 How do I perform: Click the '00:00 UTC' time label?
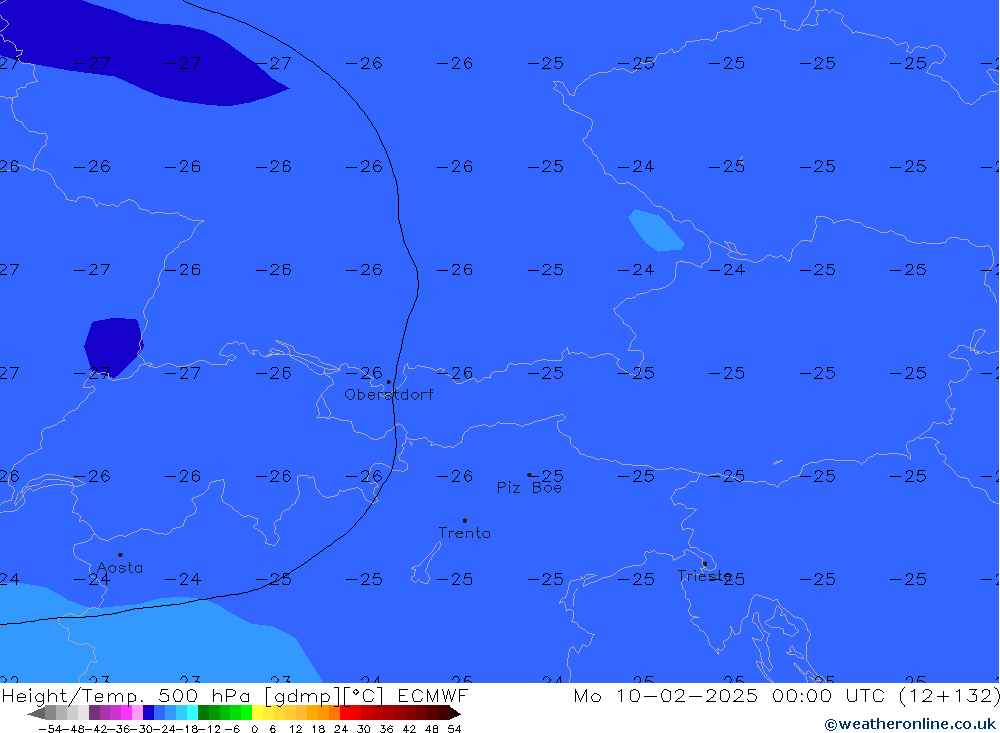[x=828, y=695]
